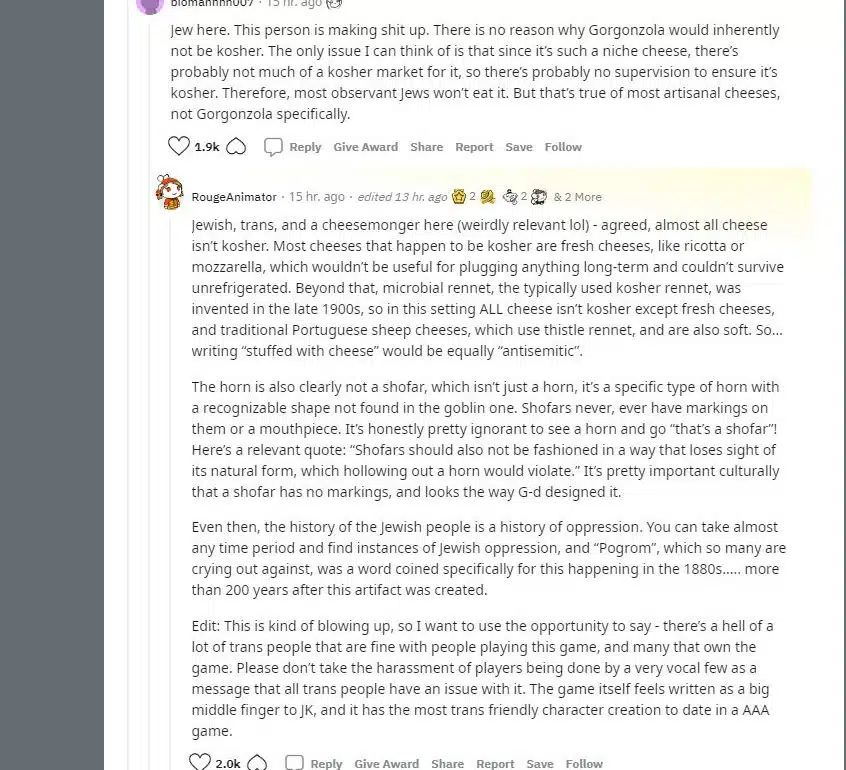Open RougeAnimator's user profile
The width and height of the screenshot is (846, 770).
[x=234, y=197]
